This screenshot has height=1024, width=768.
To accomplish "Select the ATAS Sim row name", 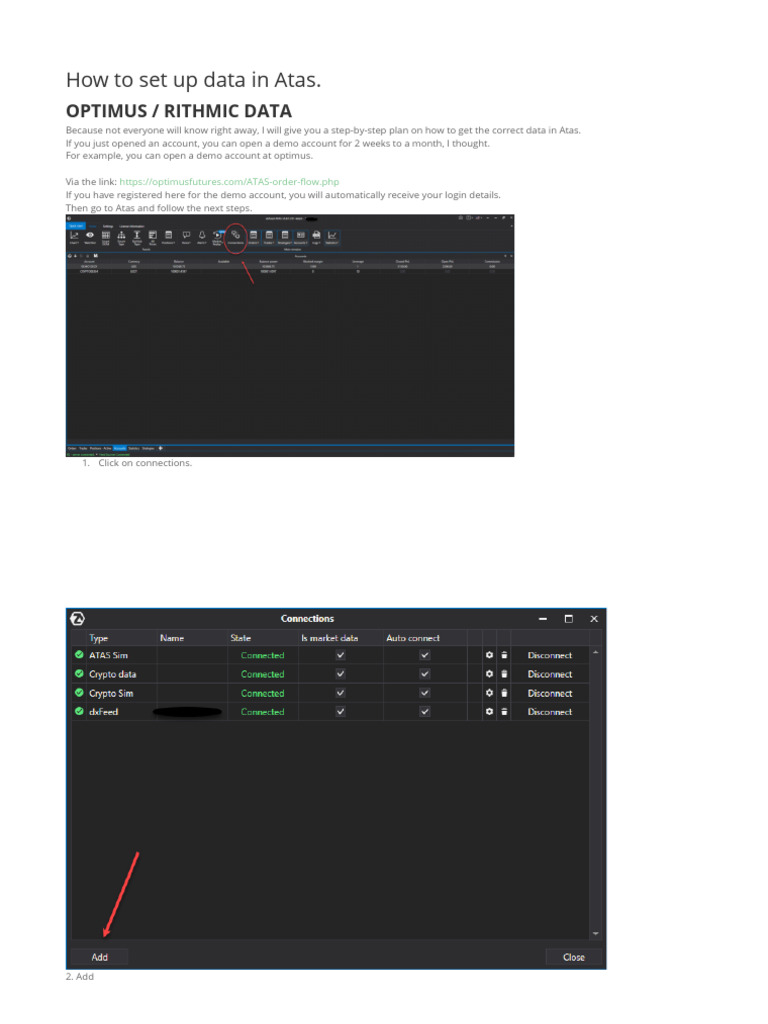I will (x=108, y=655).
